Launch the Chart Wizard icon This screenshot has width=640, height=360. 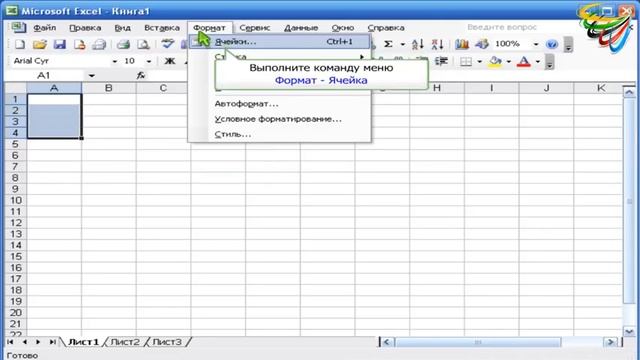point(462,44)
